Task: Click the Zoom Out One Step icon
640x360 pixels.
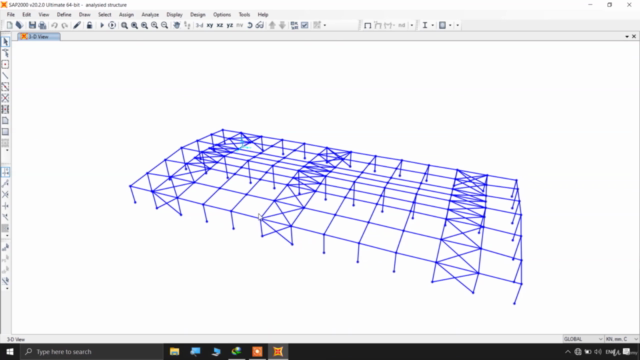Action: click(164, 25)
